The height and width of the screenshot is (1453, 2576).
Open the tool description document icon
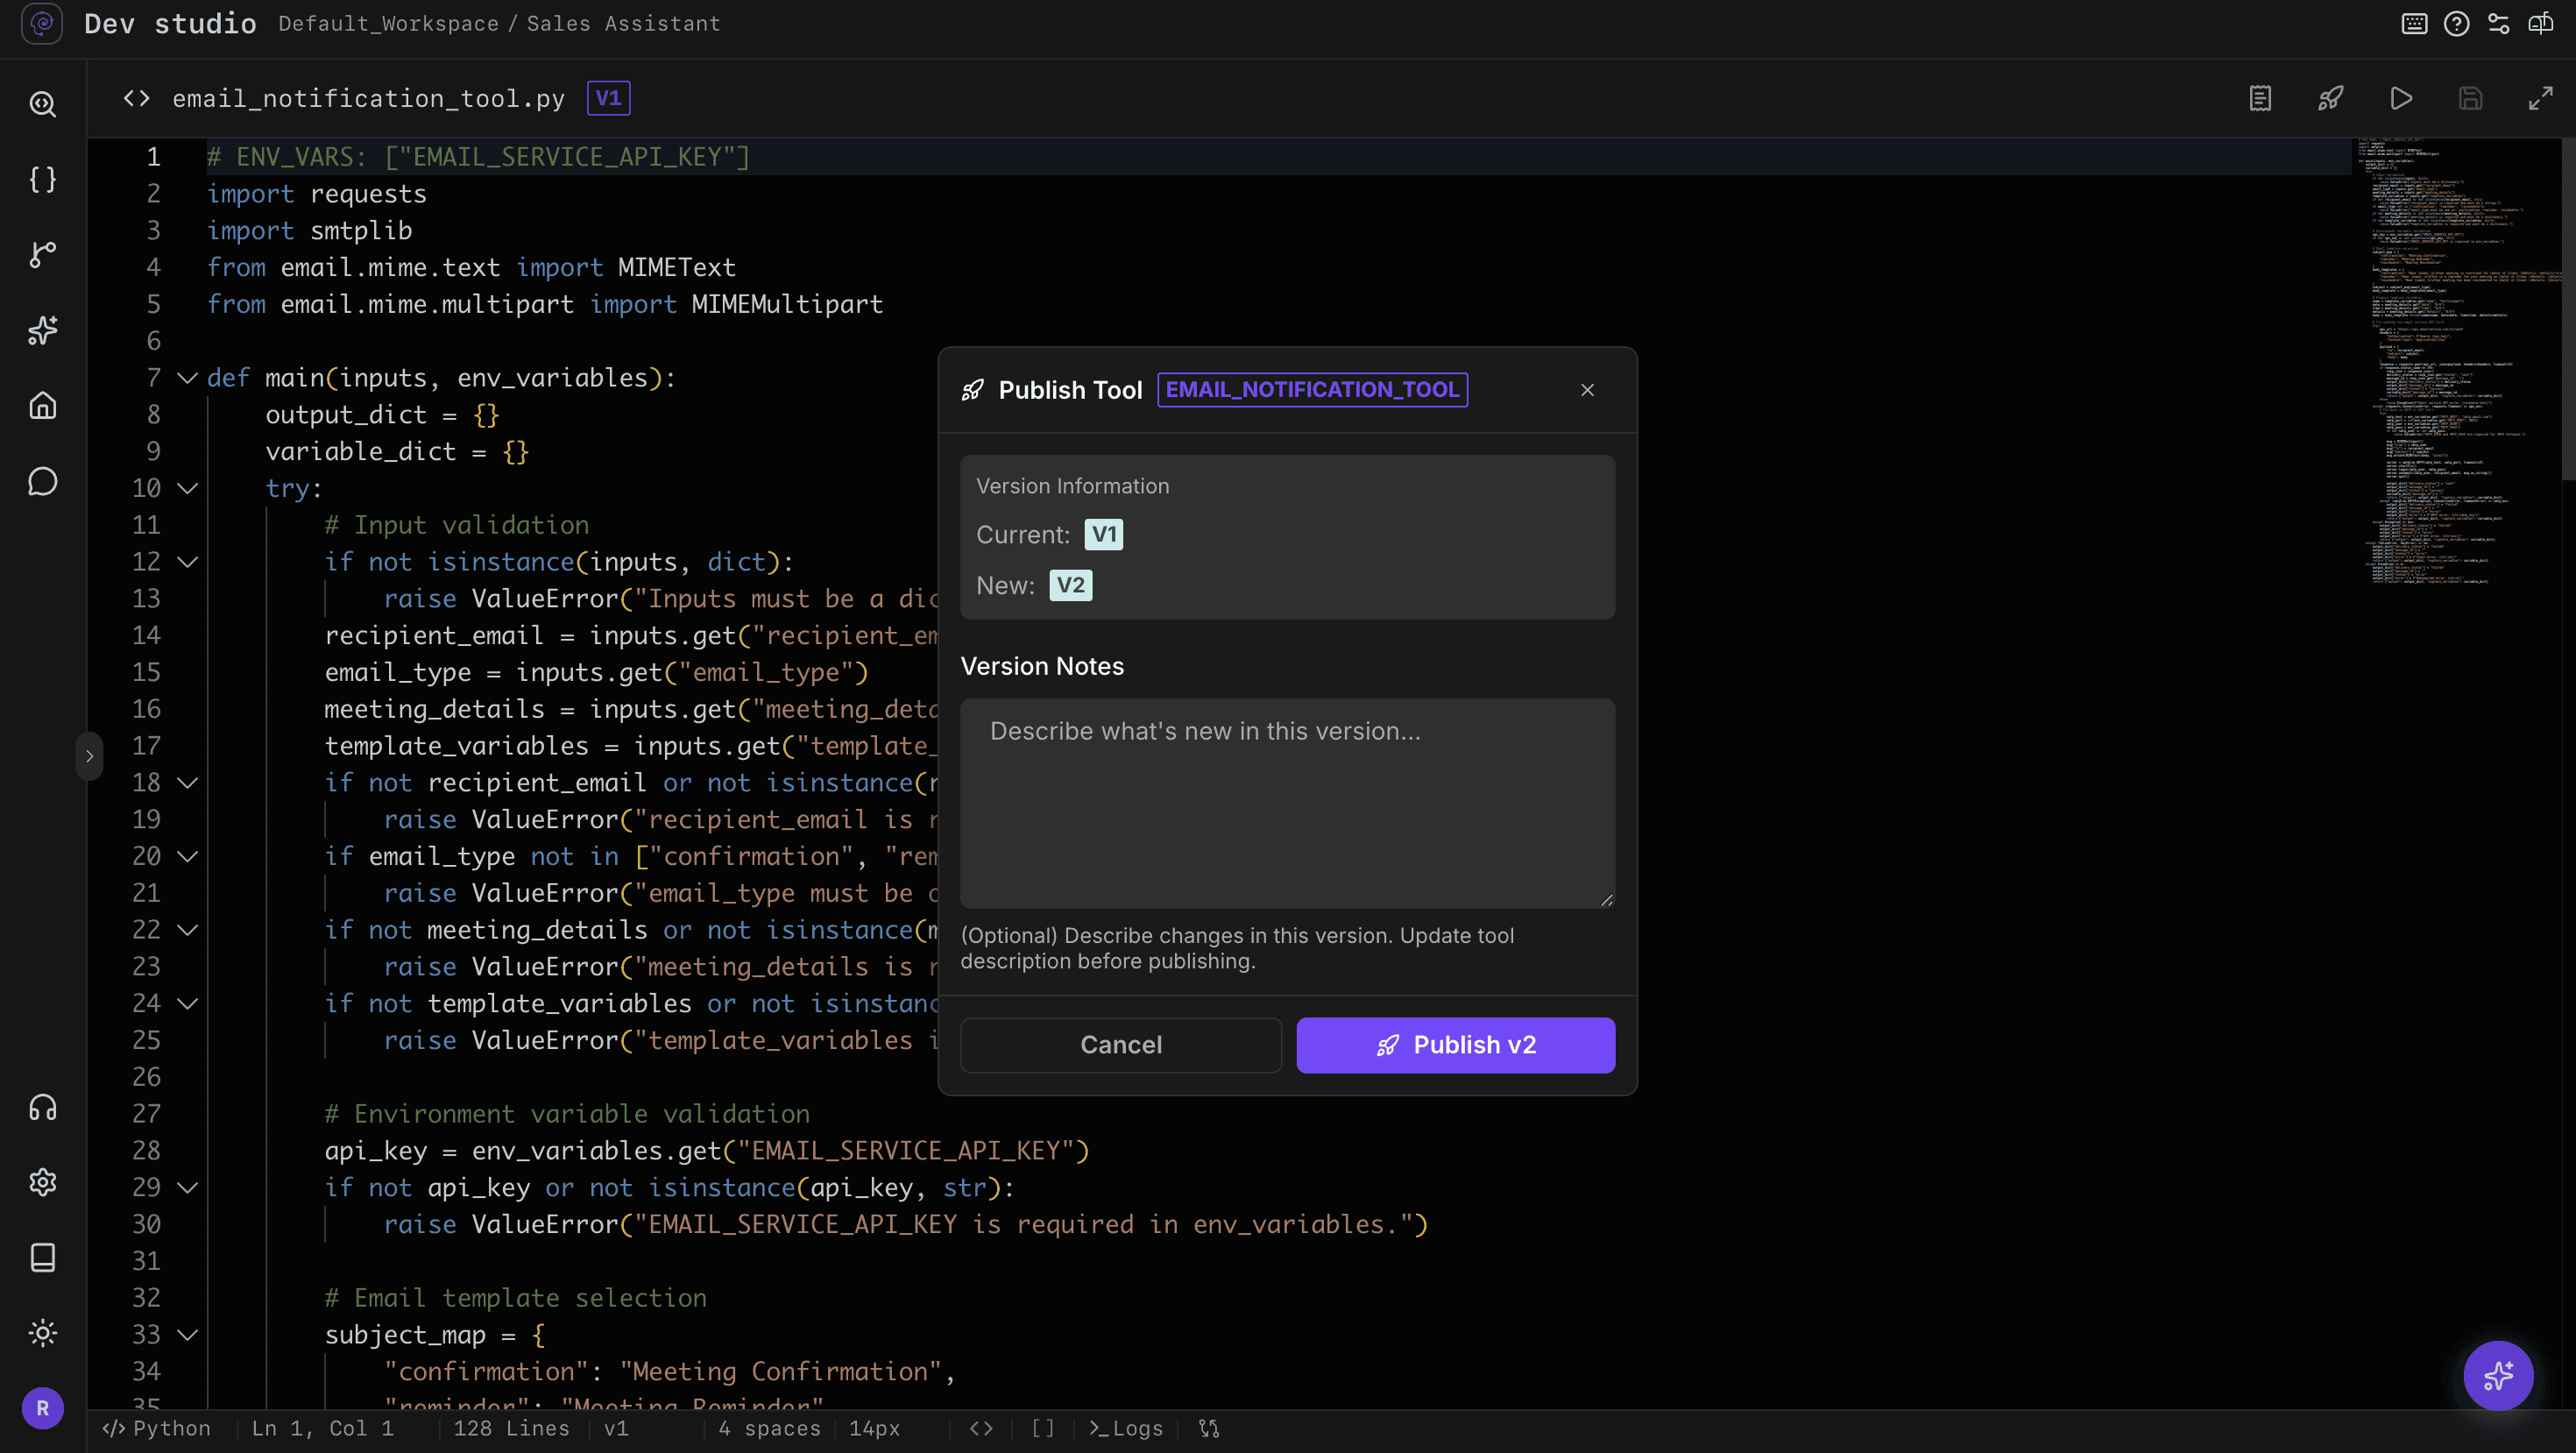(x=2260, y=98)
